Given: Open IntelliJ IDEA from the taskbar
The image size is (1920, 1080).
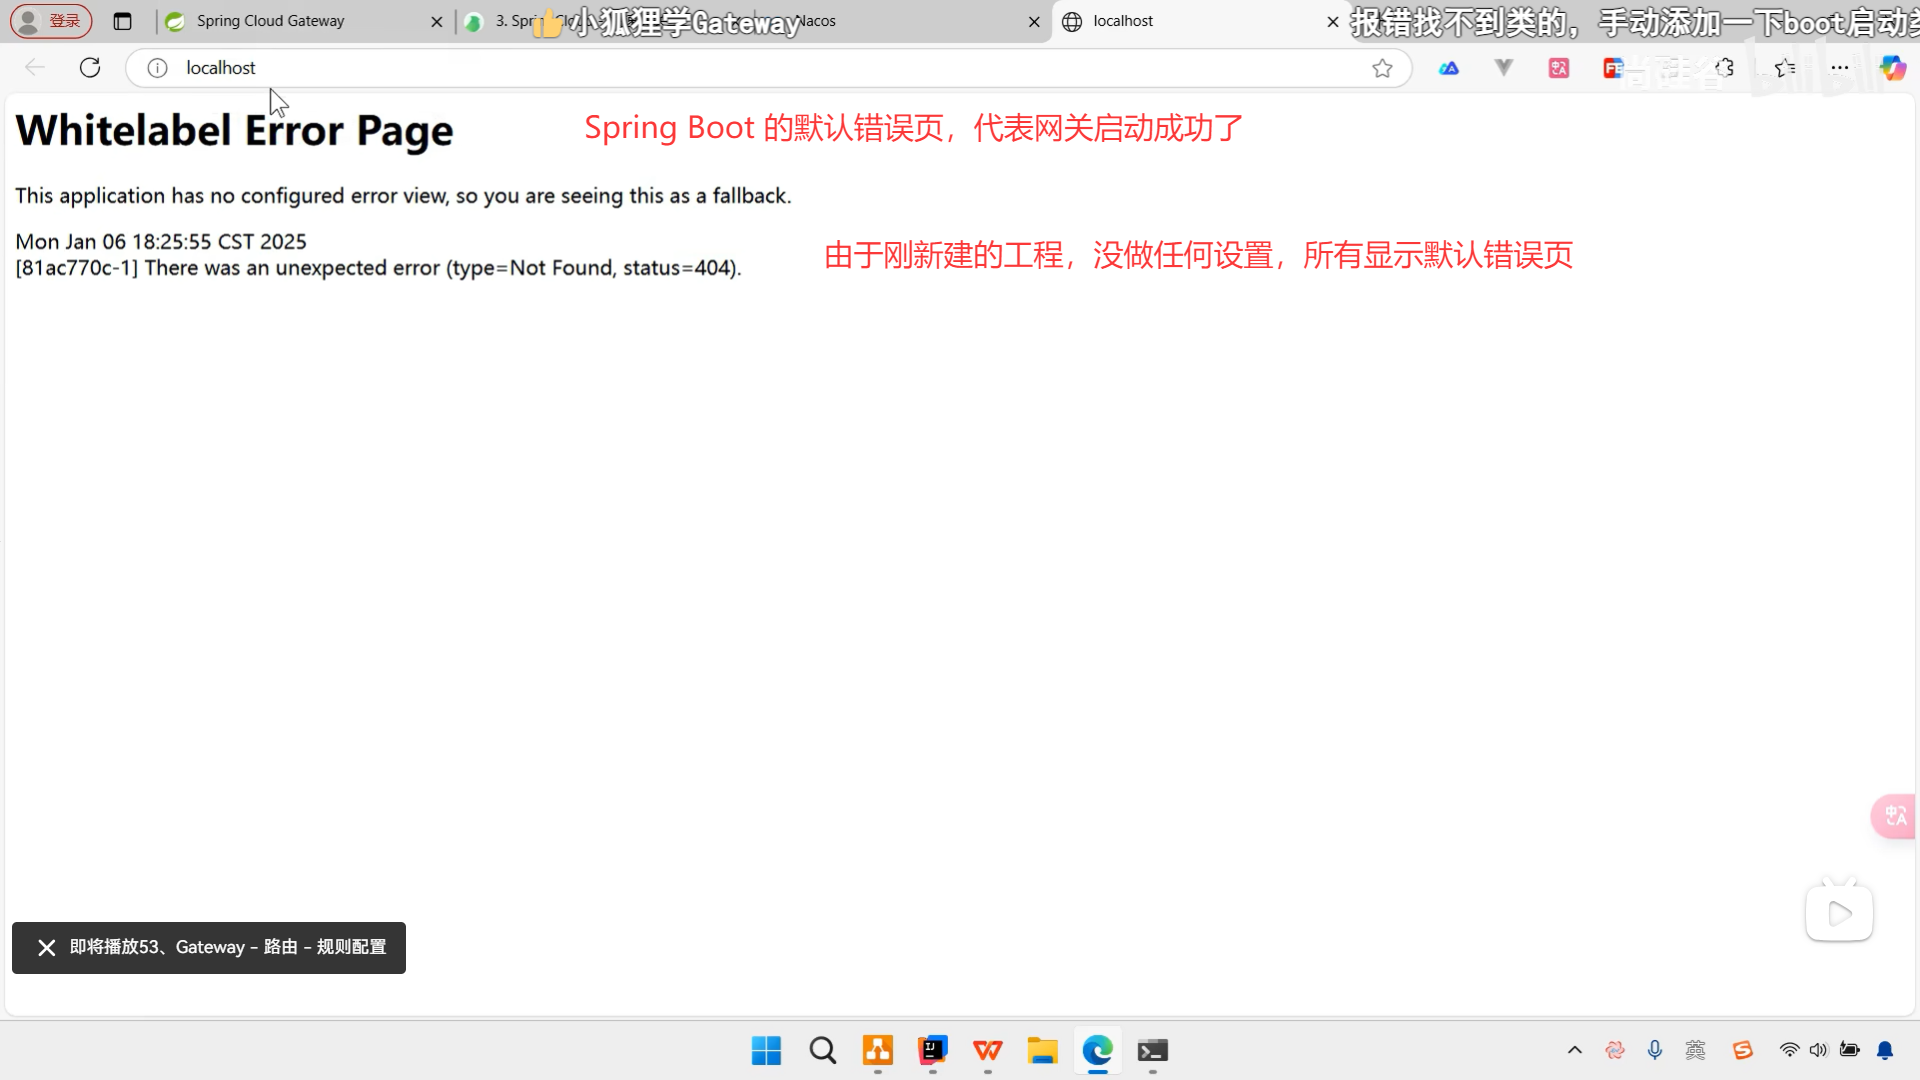Looking at the screenshot, I should pyautogui.click(x=932, y=1050).
